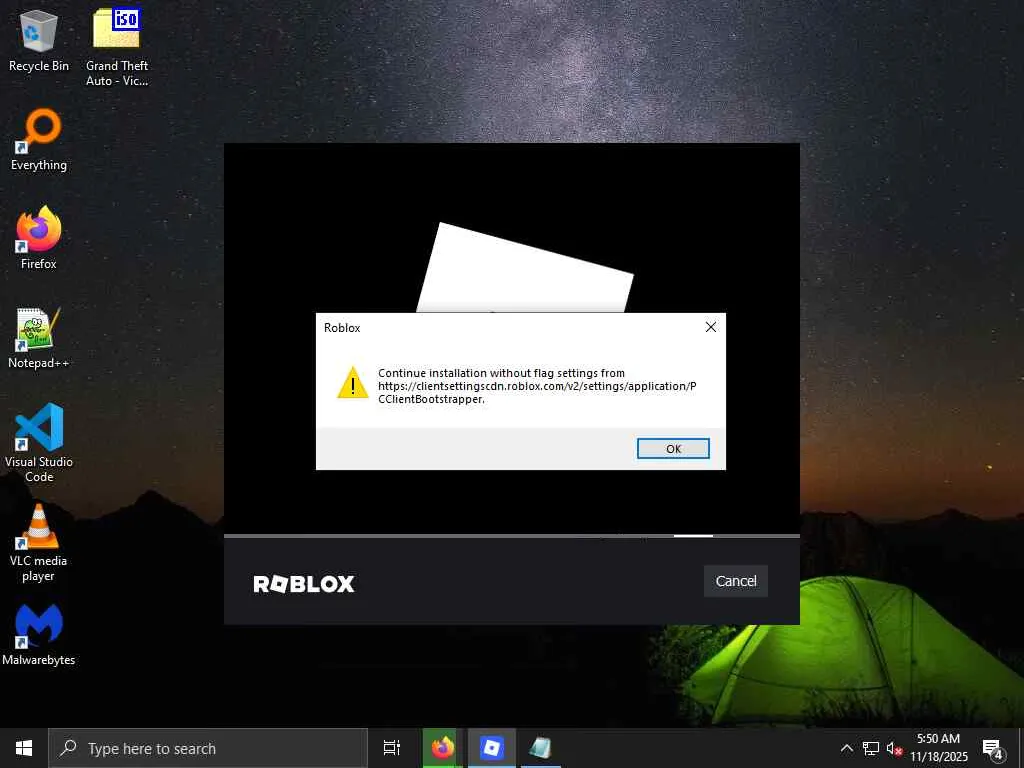
Task: Click the taskbar search box
Action: tap(208, 748)
